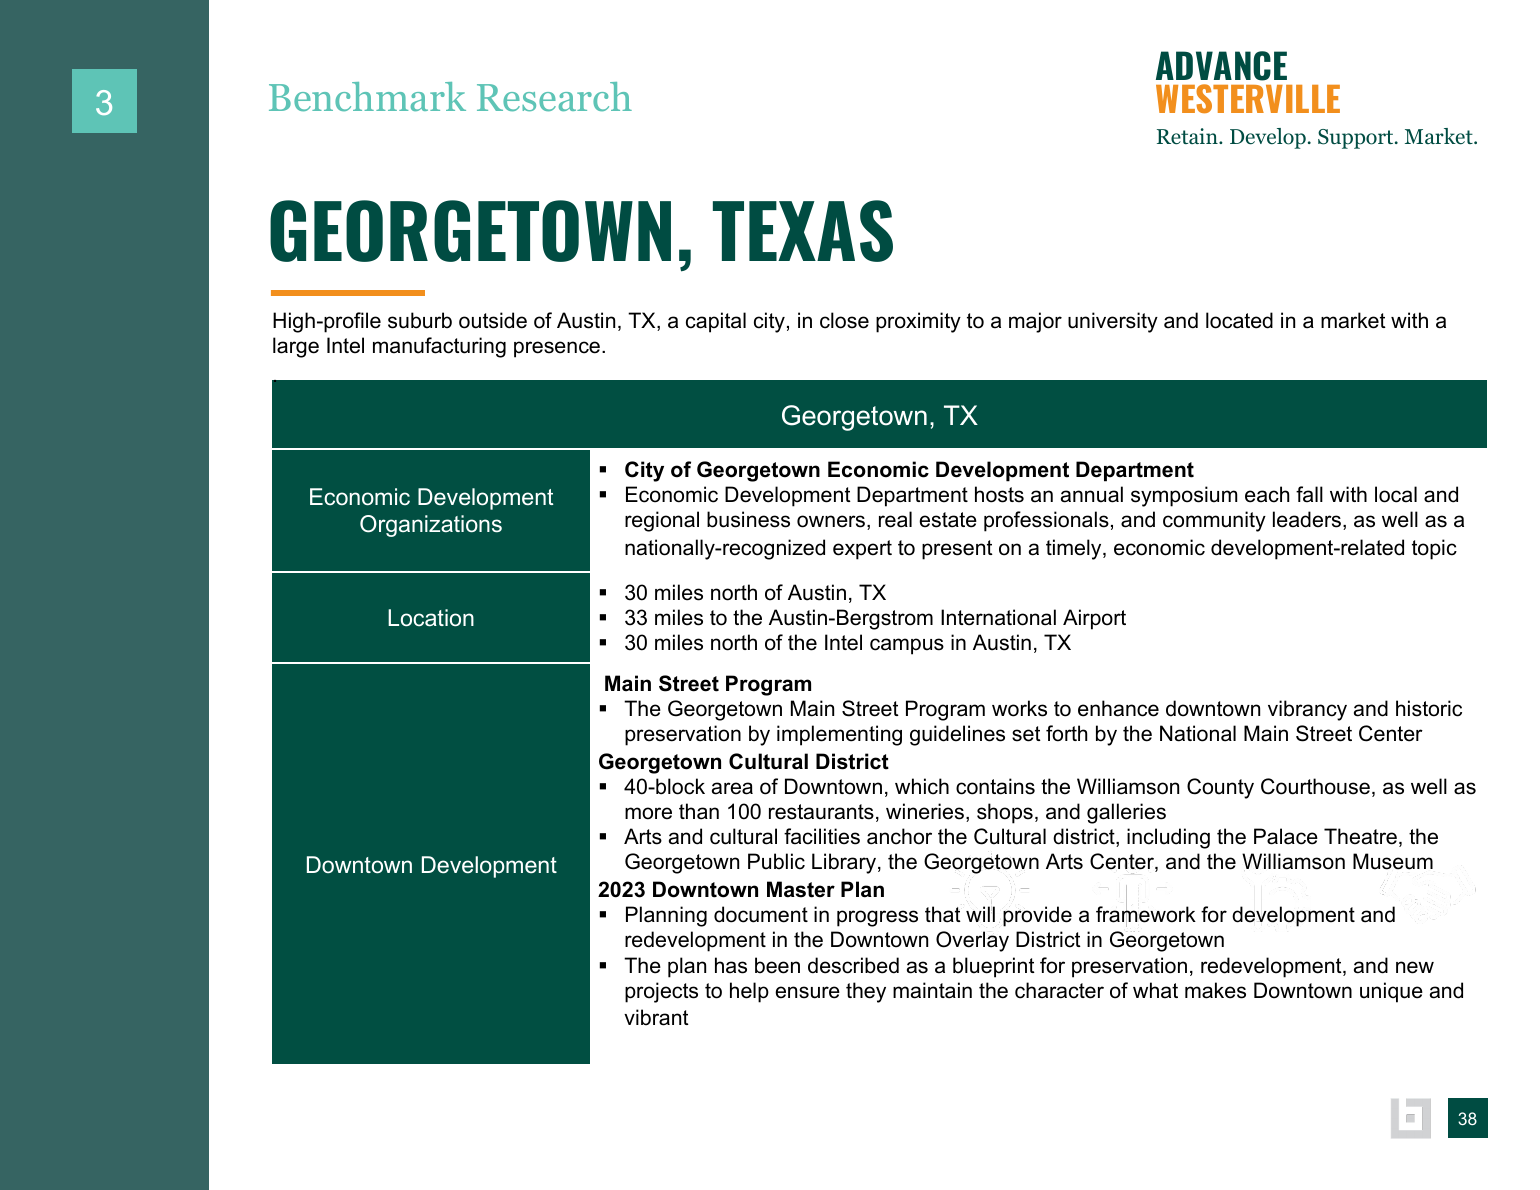Select the Economic Development Organizations row label
The width and height of the screenshot is (1540, 1190).
pos(430,511)
